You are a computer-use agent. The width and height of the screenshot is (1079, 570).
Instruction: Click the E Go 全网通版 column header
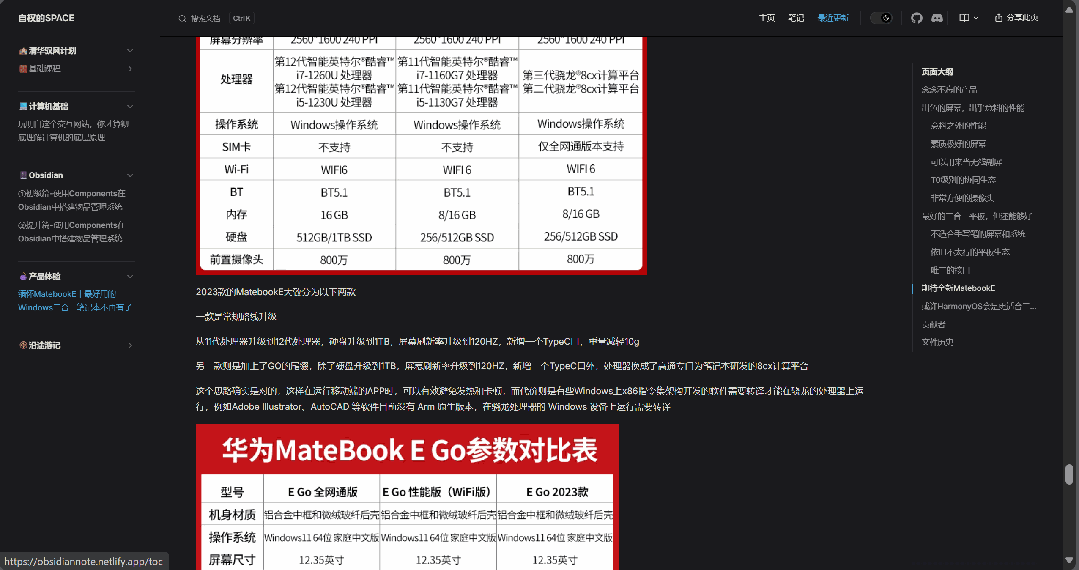(x=322, y=492)
